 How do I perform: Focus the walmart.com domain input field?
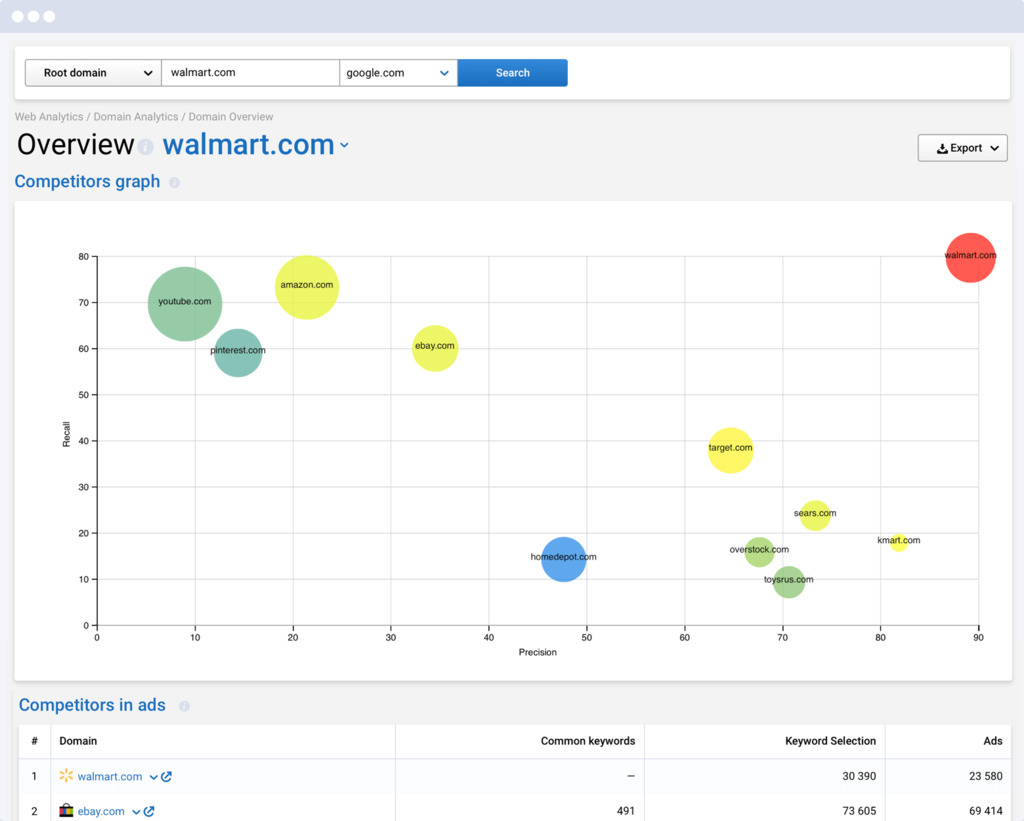tap(251, 72)
